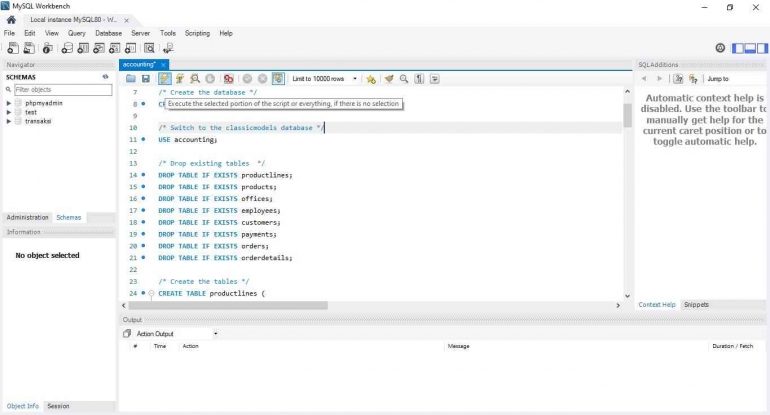Execute script with lightning bolt icon
Viewport: 770px width, 415px height.
[165, 79]
